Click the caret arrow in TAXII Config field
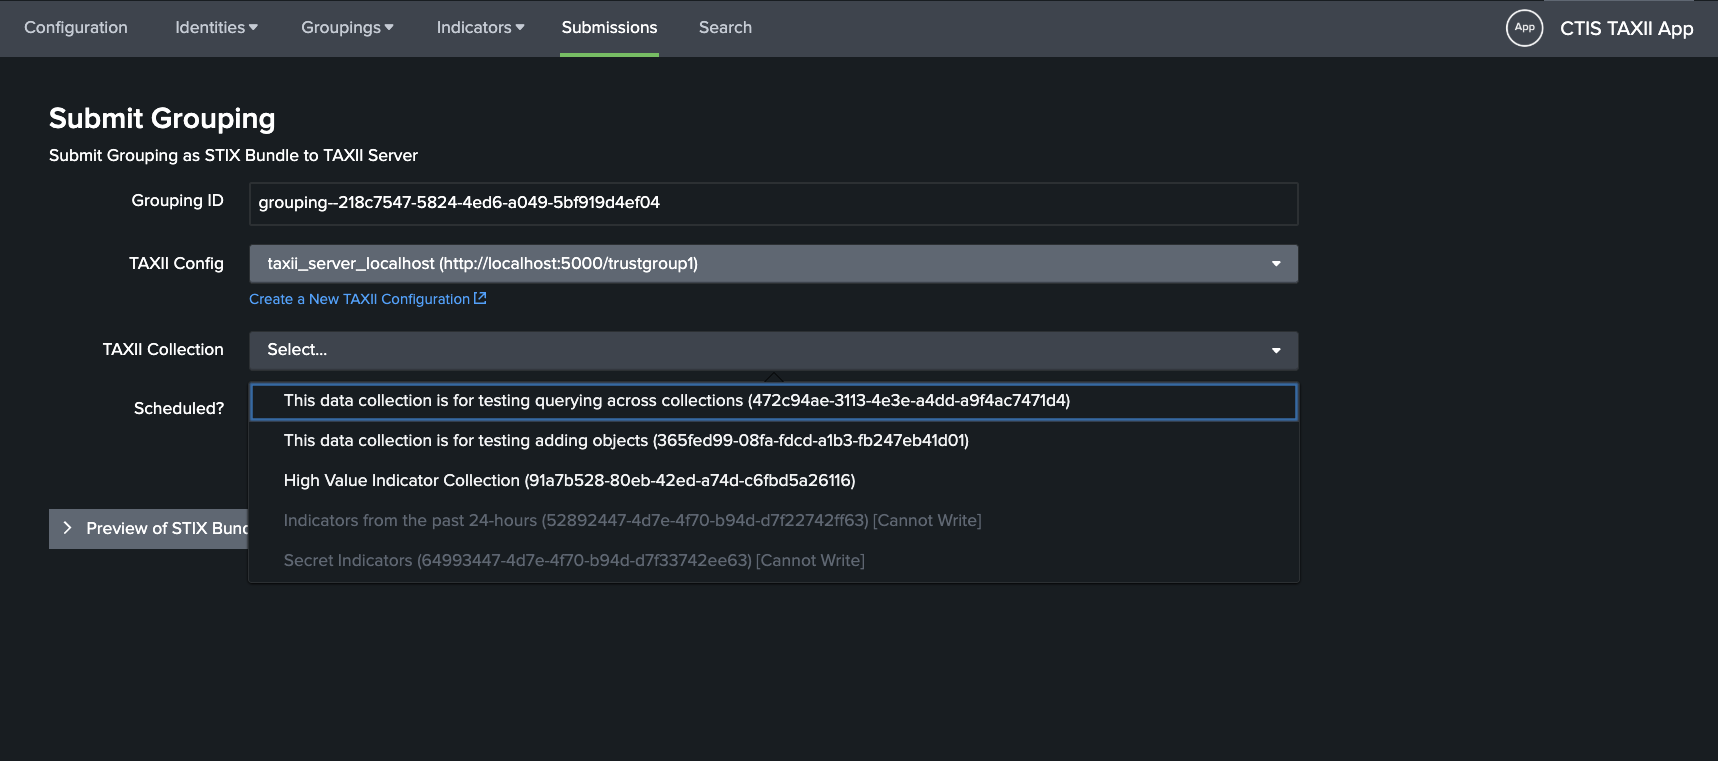 coord(1276,264)
